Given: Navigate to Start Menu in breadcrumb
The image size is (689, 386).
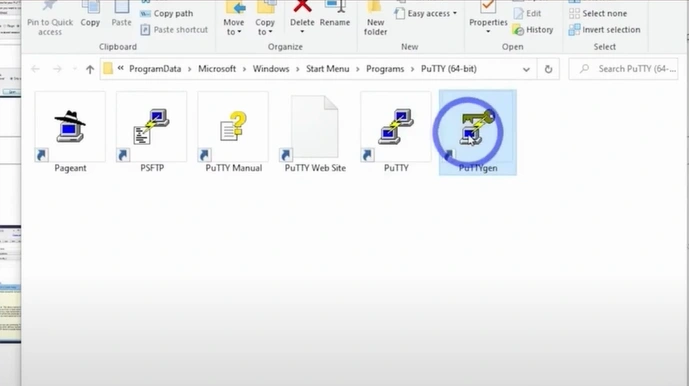Looking at the screenshot, I should (328, 69).
